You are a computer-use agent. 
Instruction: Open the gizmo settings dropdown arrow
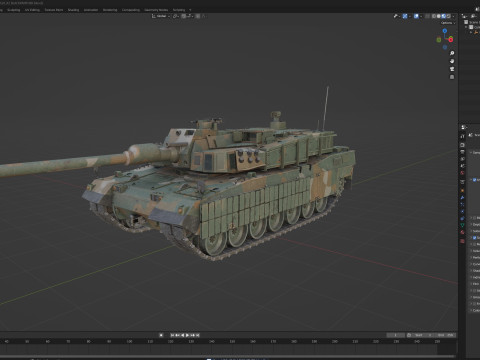tap(410, 16)
